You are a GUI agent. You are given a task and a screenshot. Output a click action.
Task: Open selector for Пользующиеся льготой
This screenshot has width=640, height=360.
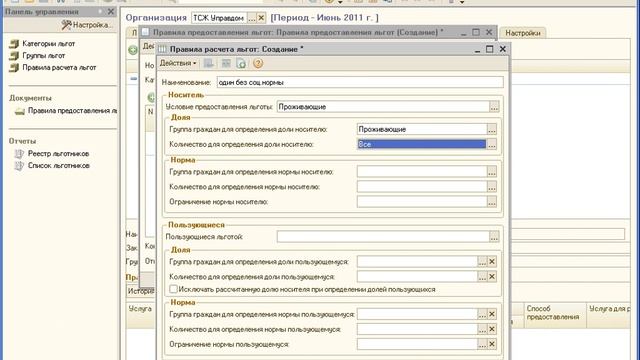[x=494, y=237]
